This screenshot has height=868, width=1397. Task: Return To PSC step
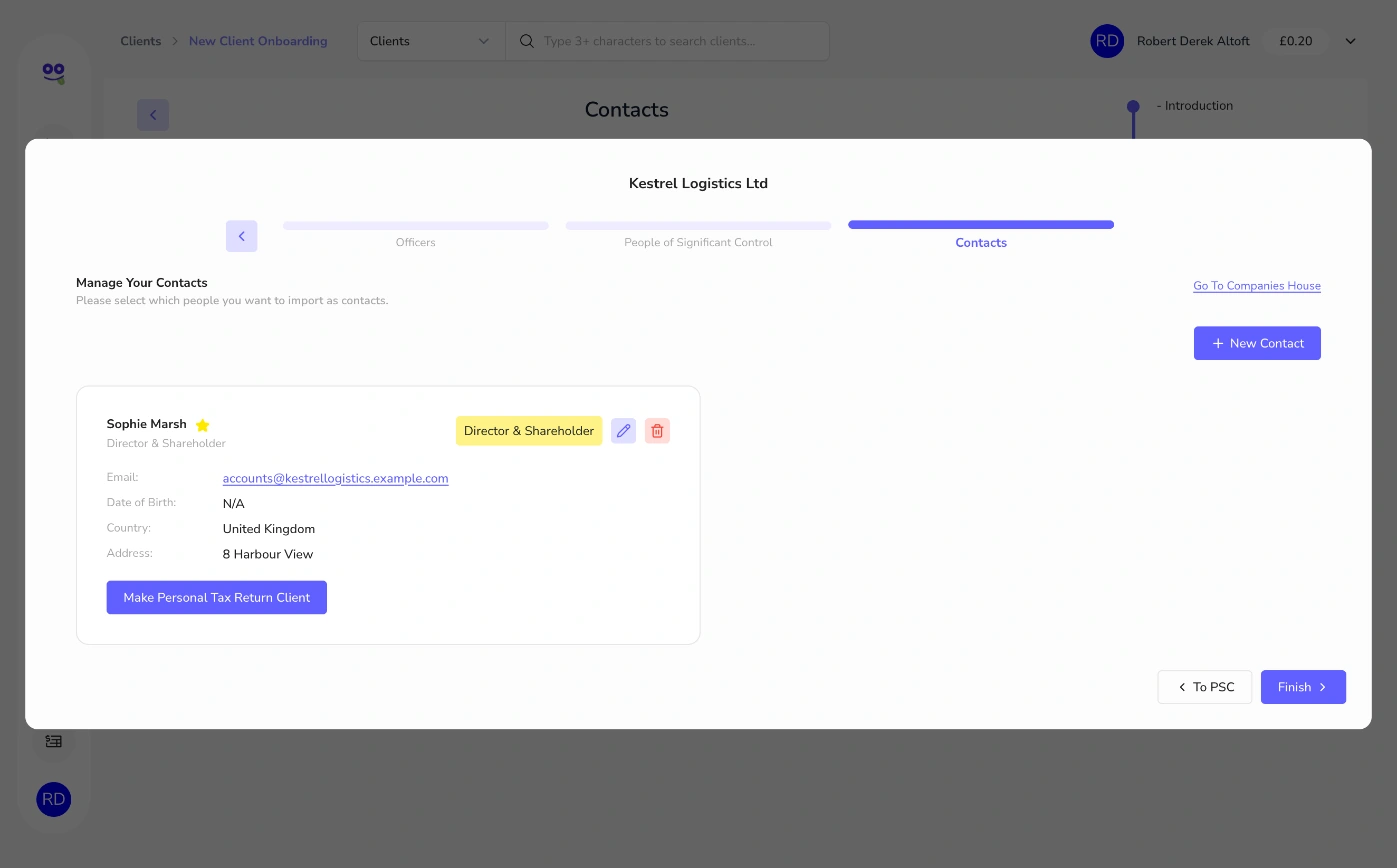pos(1205,687)
